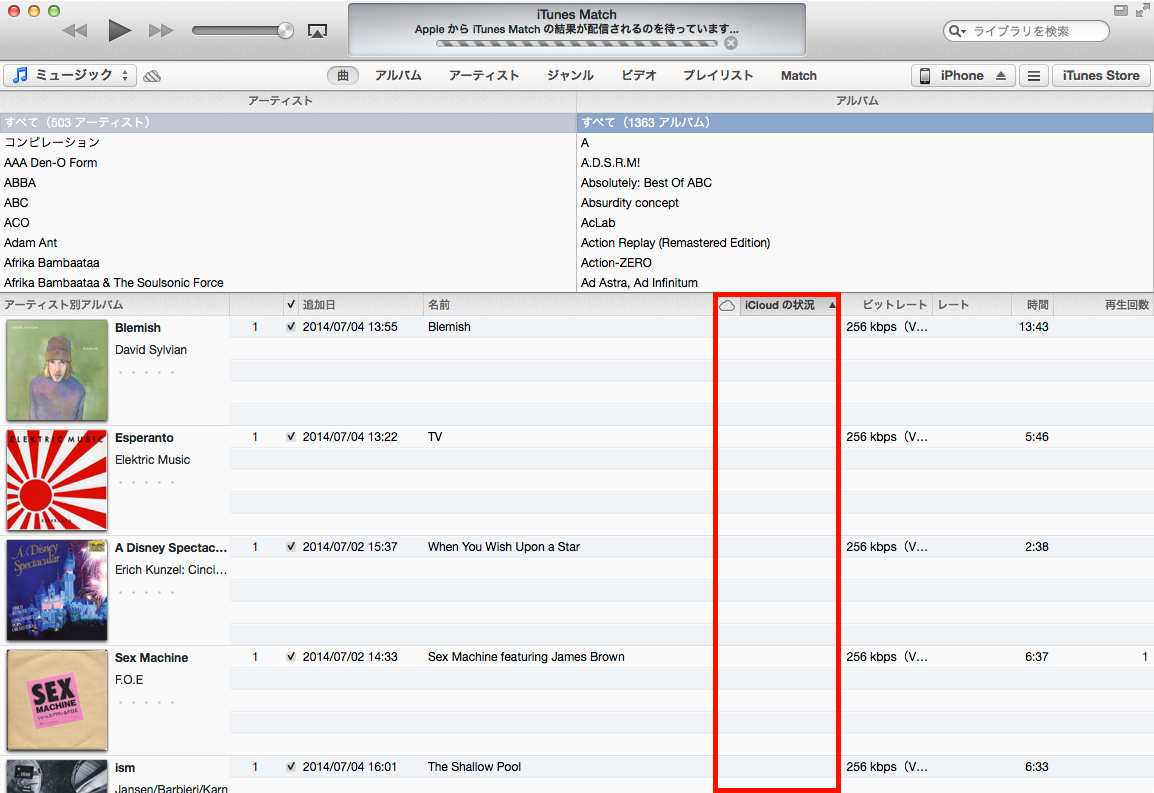
Task: Sort by ビットレート column header
Action: (887, 305)
